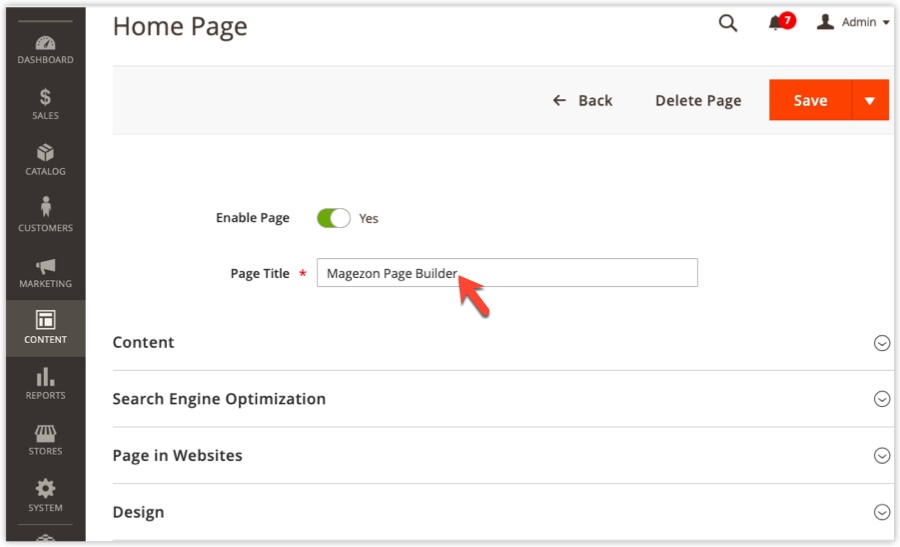Click the 'Yes' toggle status text
The width and height of the screenshot is (900, 547).
point(368,219)
